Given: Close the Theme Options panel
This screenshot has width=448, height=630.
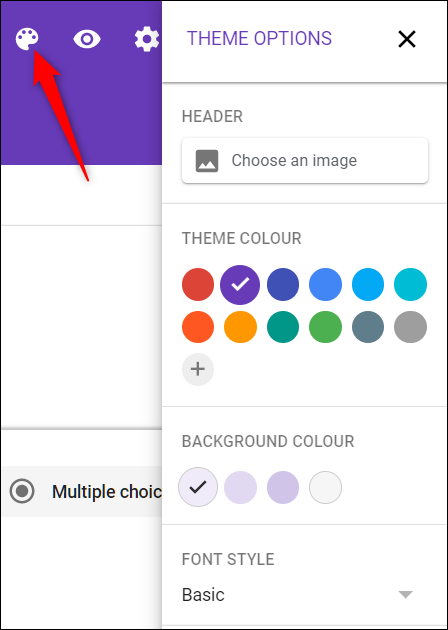Looking at the screenshot, I should (407, 39).
